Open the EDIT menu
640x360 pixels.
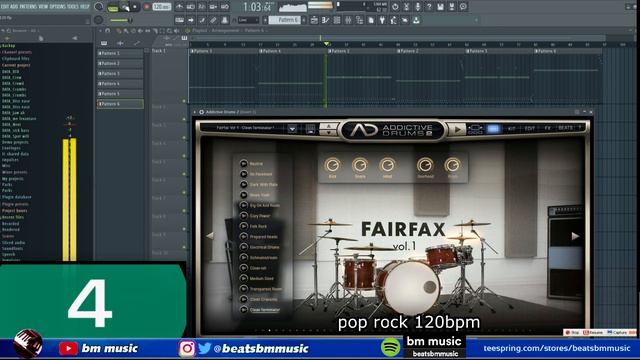pyautogui.click(x=4, y=7)
